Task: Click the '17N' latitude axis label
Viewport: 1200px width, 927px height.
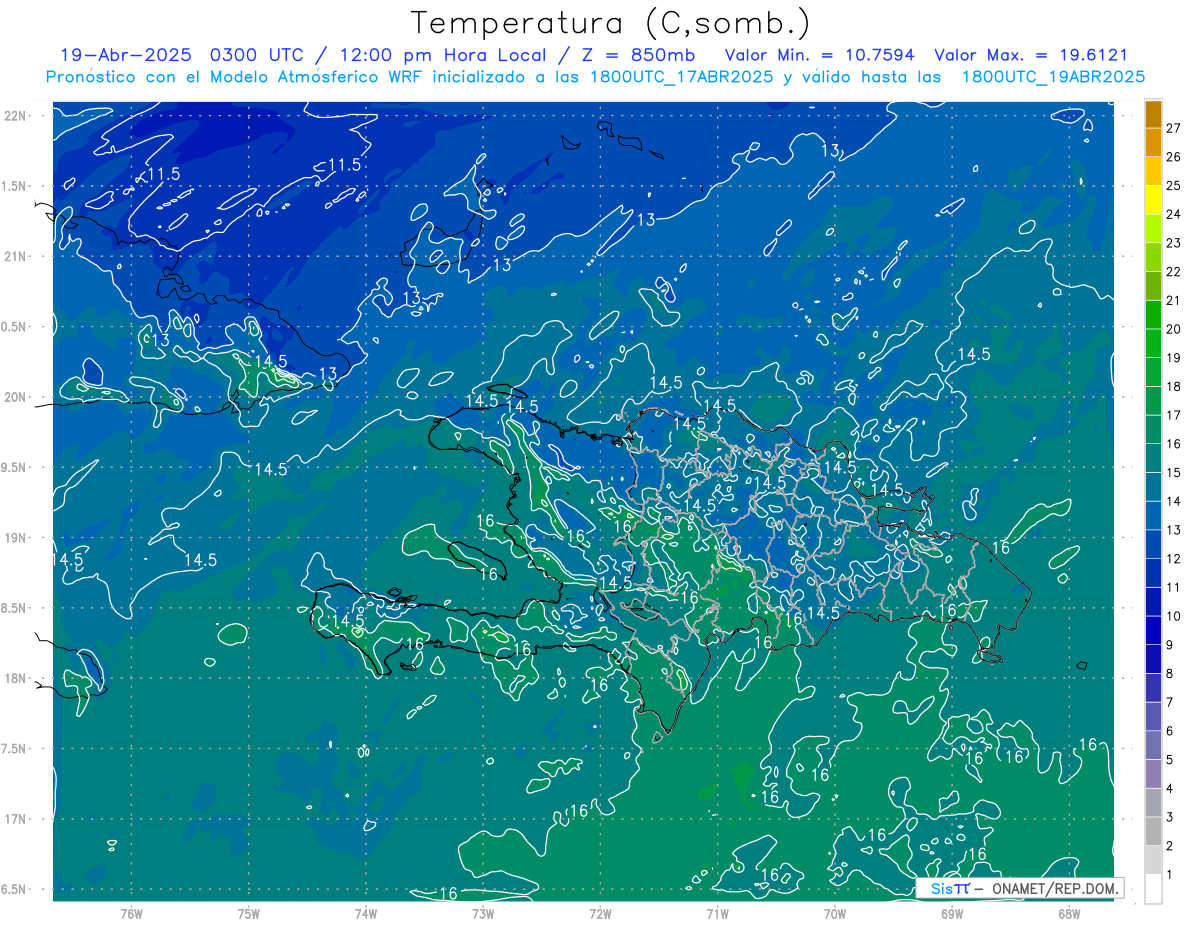Action: (15, 820)
